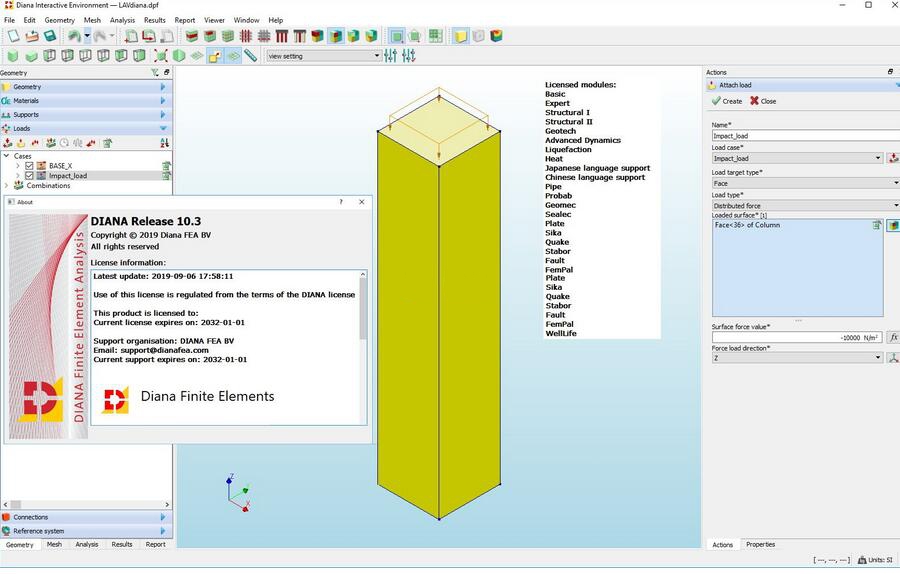Switch to the Properties tab
The height and width of the screenshot is (574, 900).
tap(761, 544)
